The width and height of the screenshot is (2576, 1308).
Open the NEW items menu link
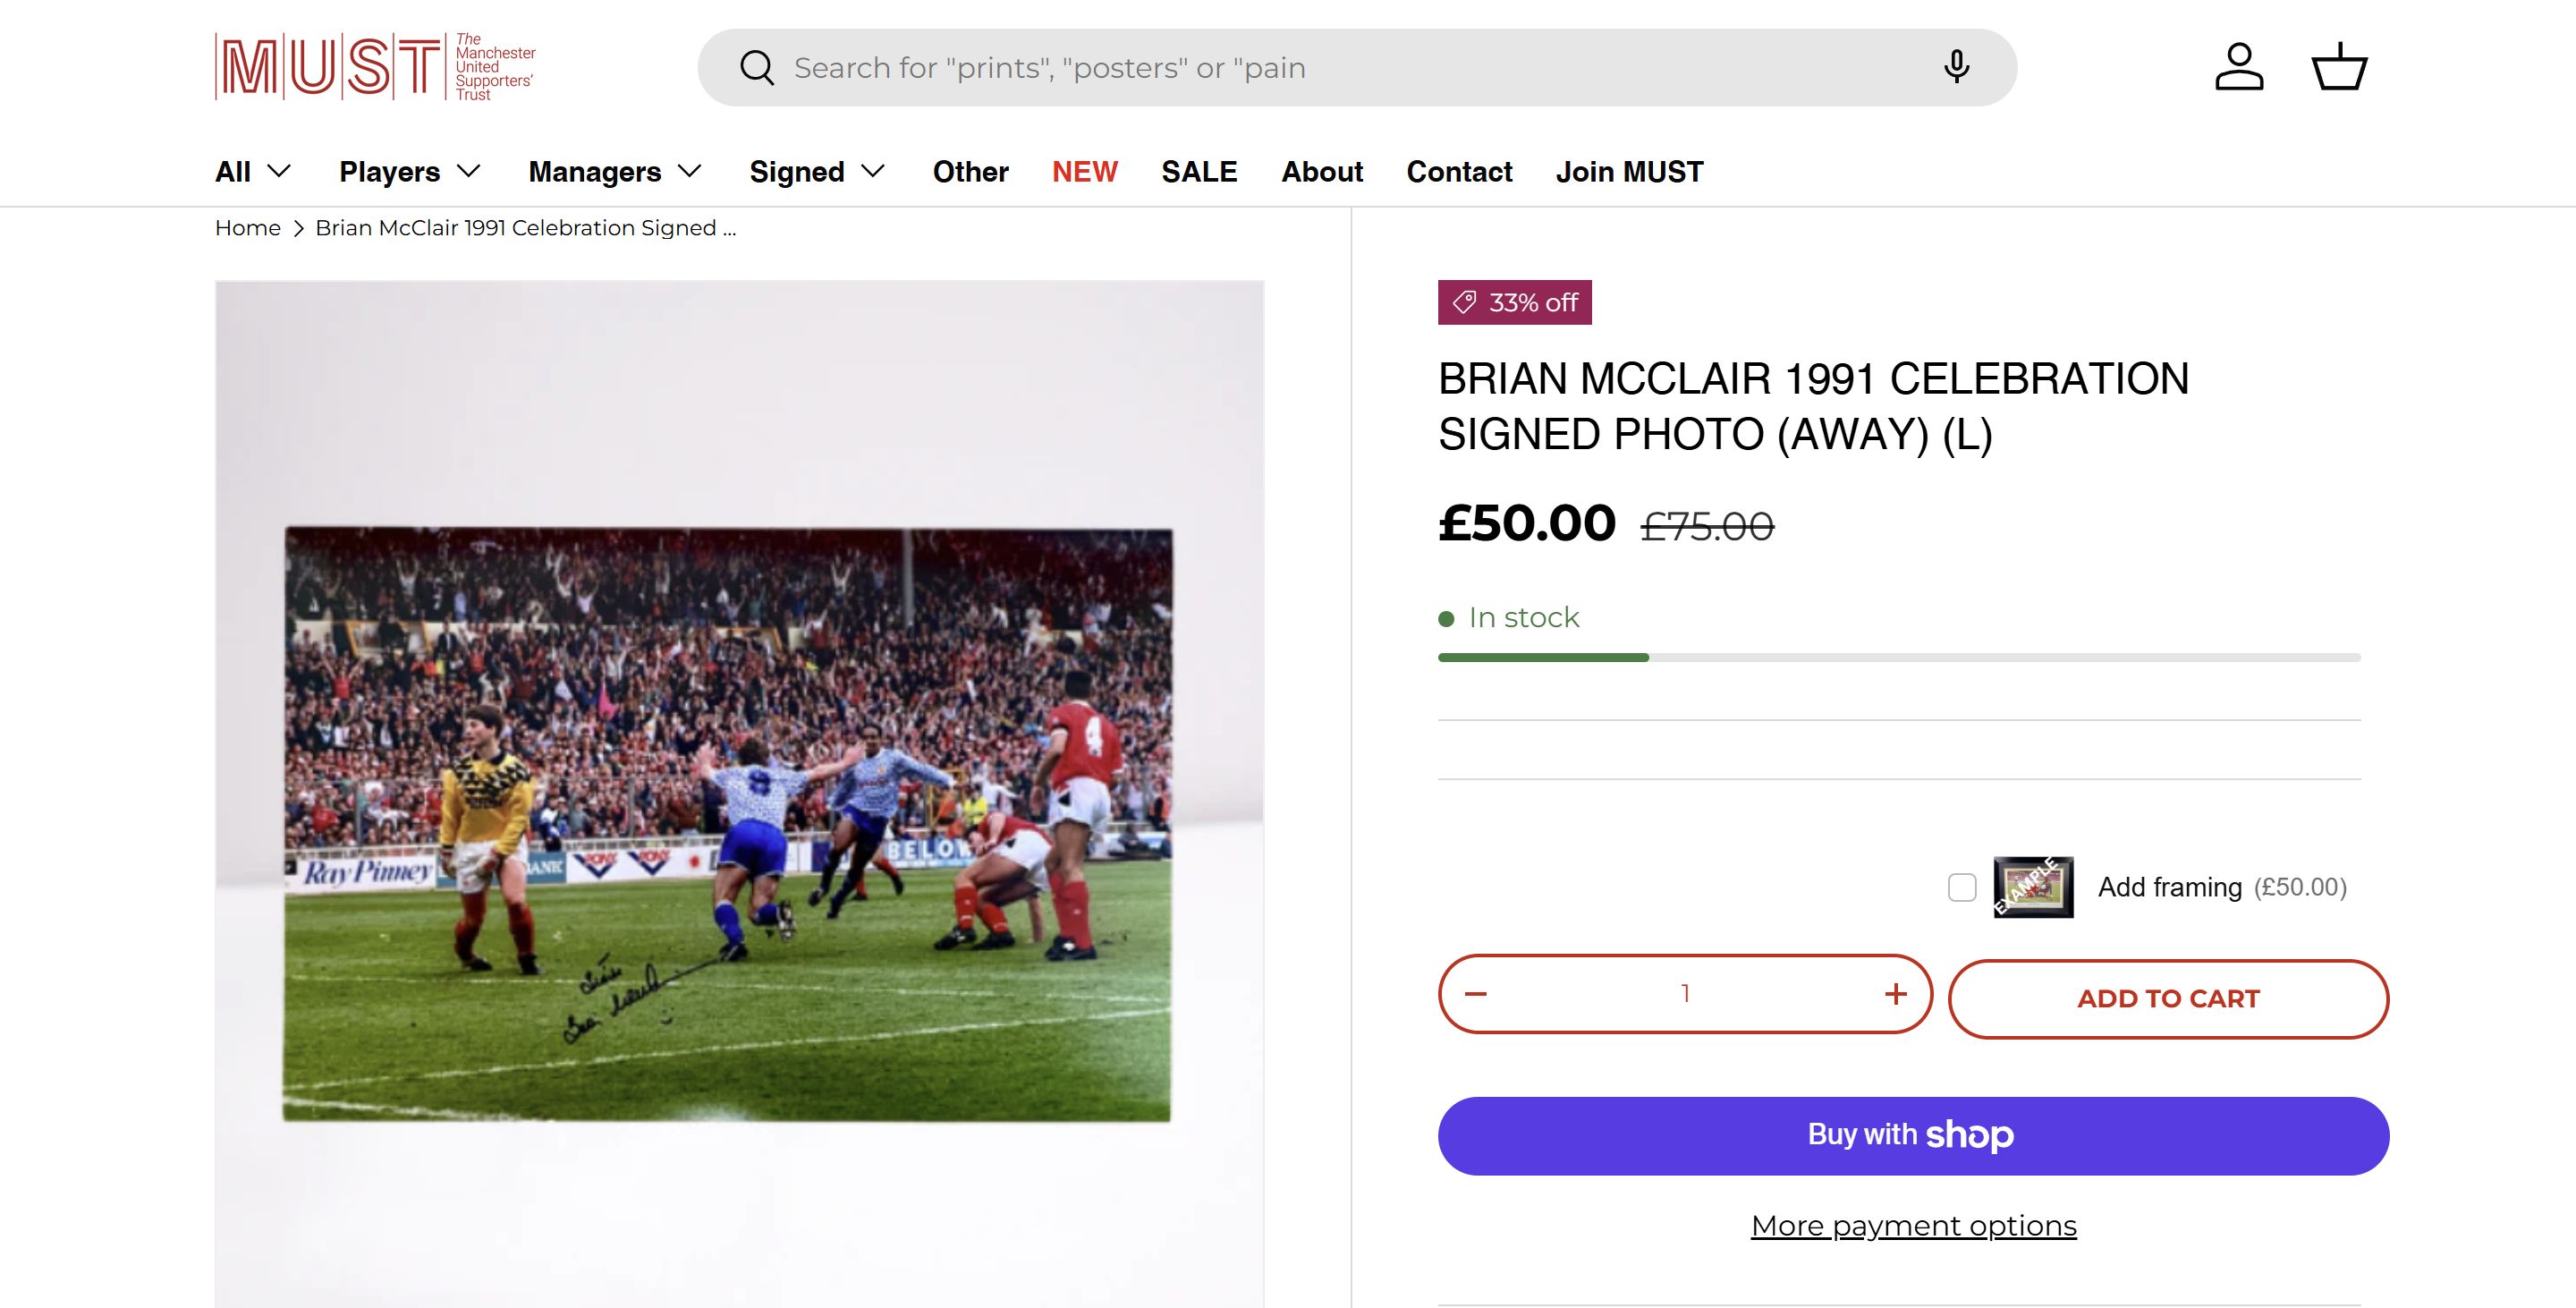[1084, 172]
